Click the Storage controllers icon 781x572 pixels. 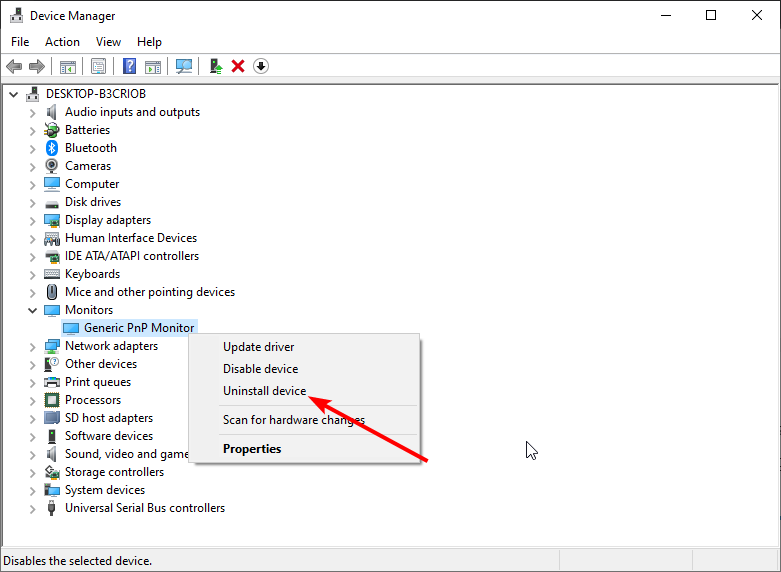(x=52, y=472)
